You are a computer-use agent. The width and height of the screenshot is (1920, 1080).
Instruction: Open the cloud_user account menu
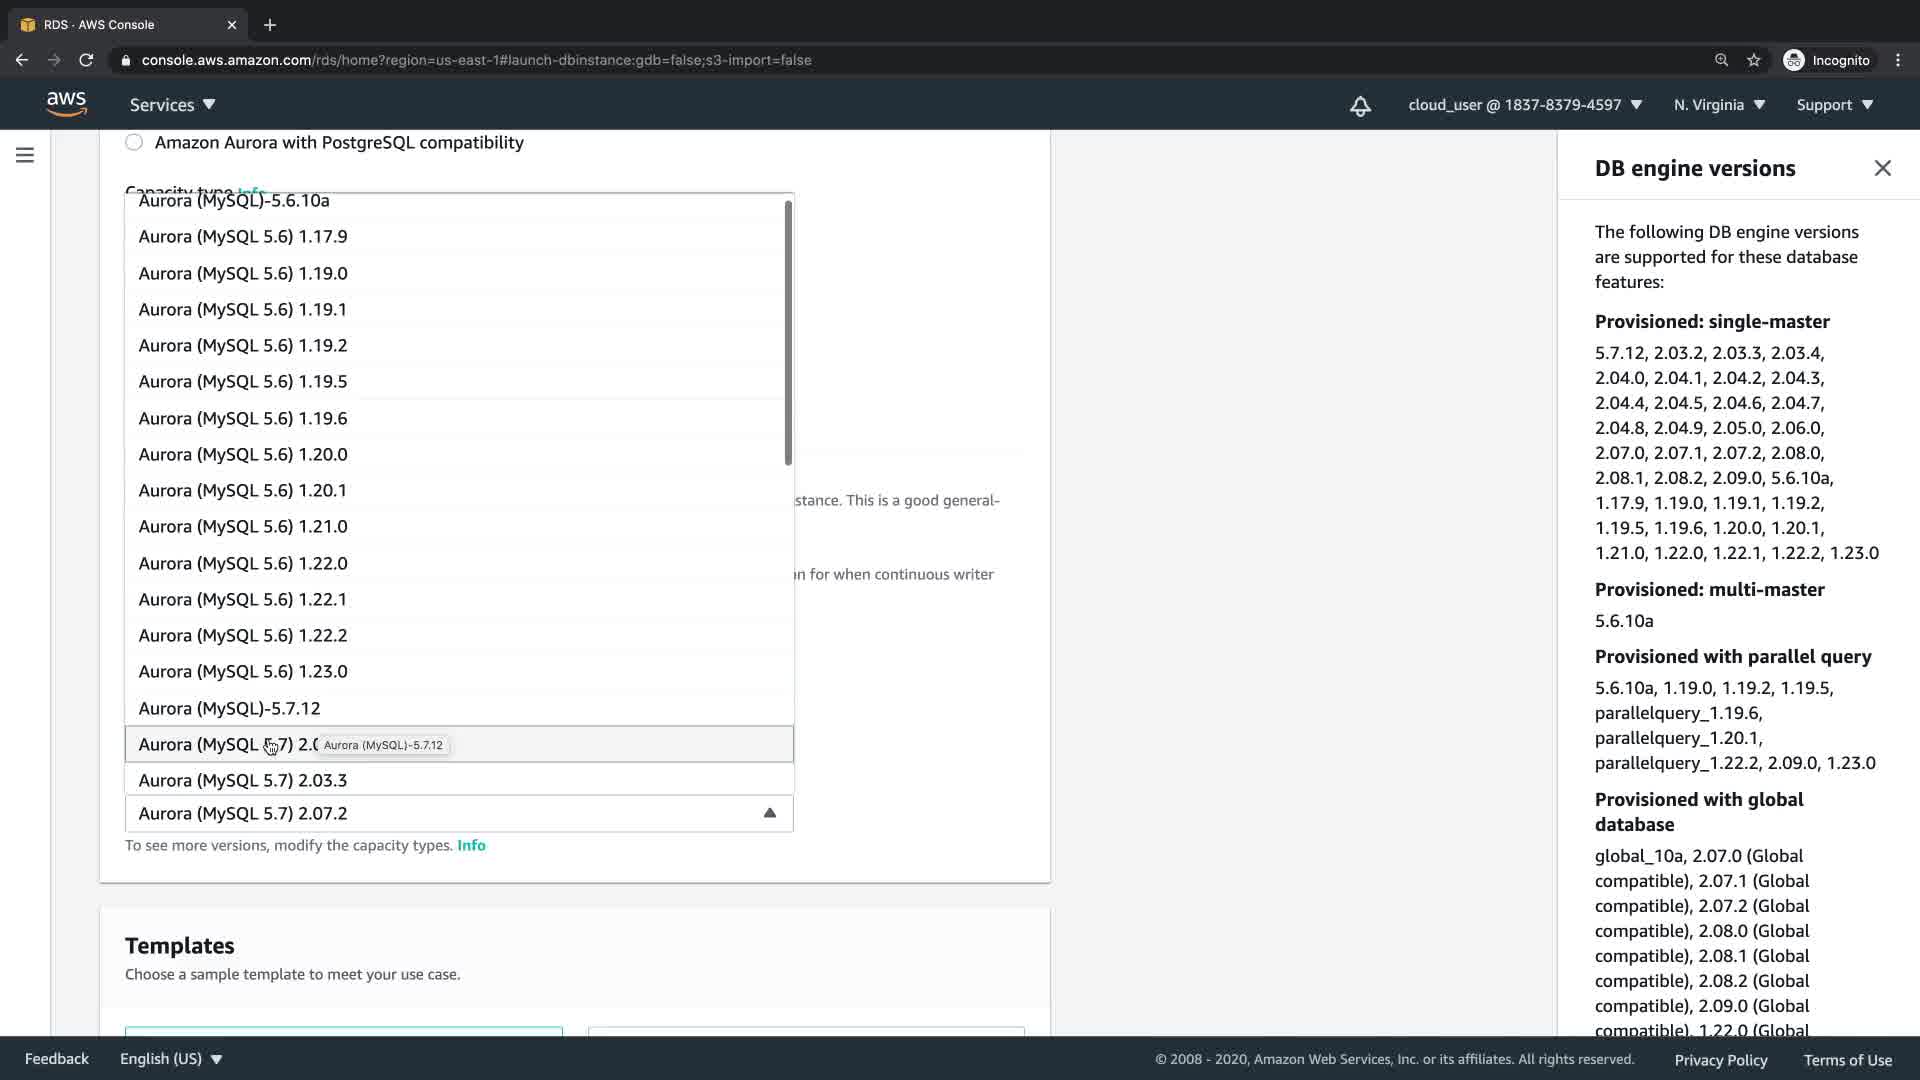tap(1524, 105)
